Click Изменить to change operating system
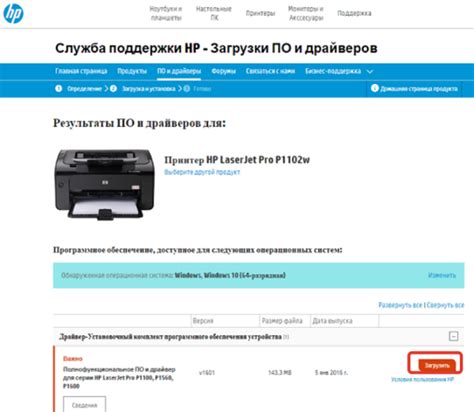This screenshot has width=474, height=412. coord(442,275)
